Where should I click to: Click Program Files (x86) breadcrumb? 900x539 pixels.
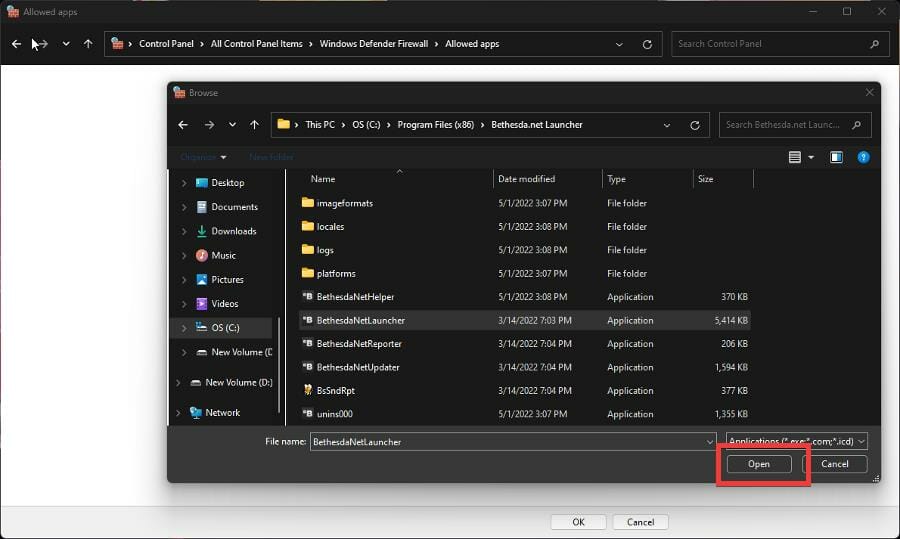coord(436,125)
